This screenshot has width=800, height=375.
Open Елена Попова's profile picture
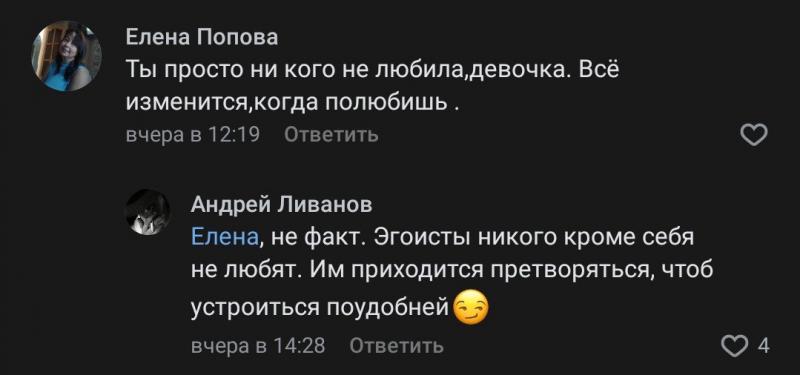coord(67,56)
